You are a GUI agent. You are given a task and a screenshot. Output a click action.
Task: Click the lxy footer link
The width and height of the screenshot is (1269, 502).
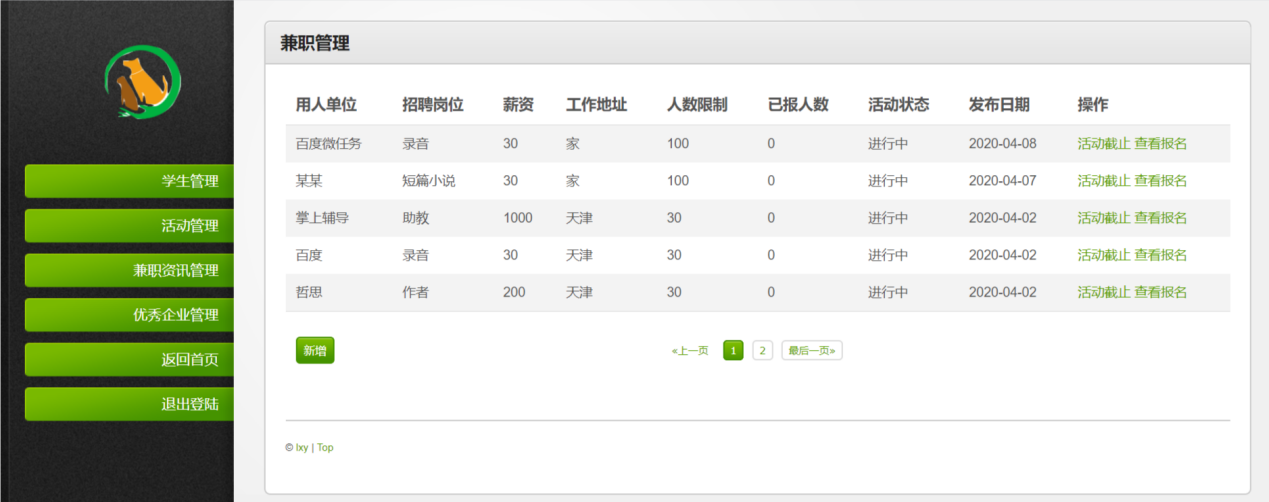302,448
